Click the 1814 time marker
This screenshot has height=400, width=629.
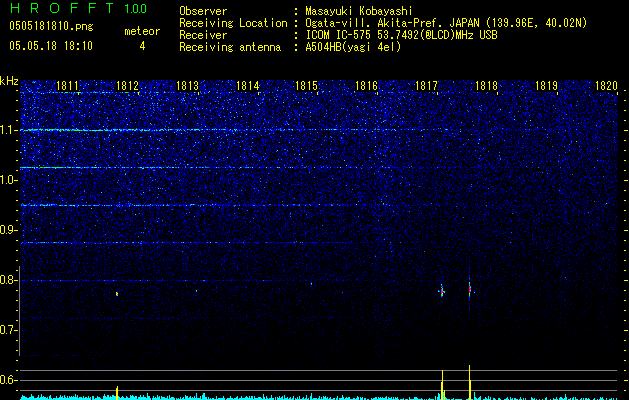click(x=247, y=86)
